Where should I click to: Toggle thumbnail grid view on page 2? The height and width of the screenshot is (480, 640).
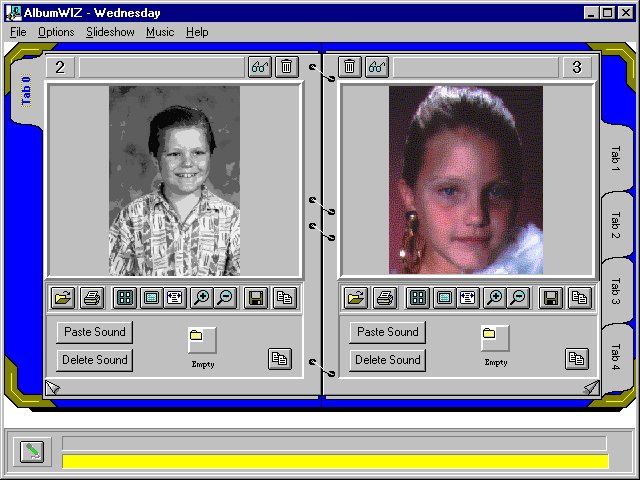pyautogui.click(x=125, y=297)
